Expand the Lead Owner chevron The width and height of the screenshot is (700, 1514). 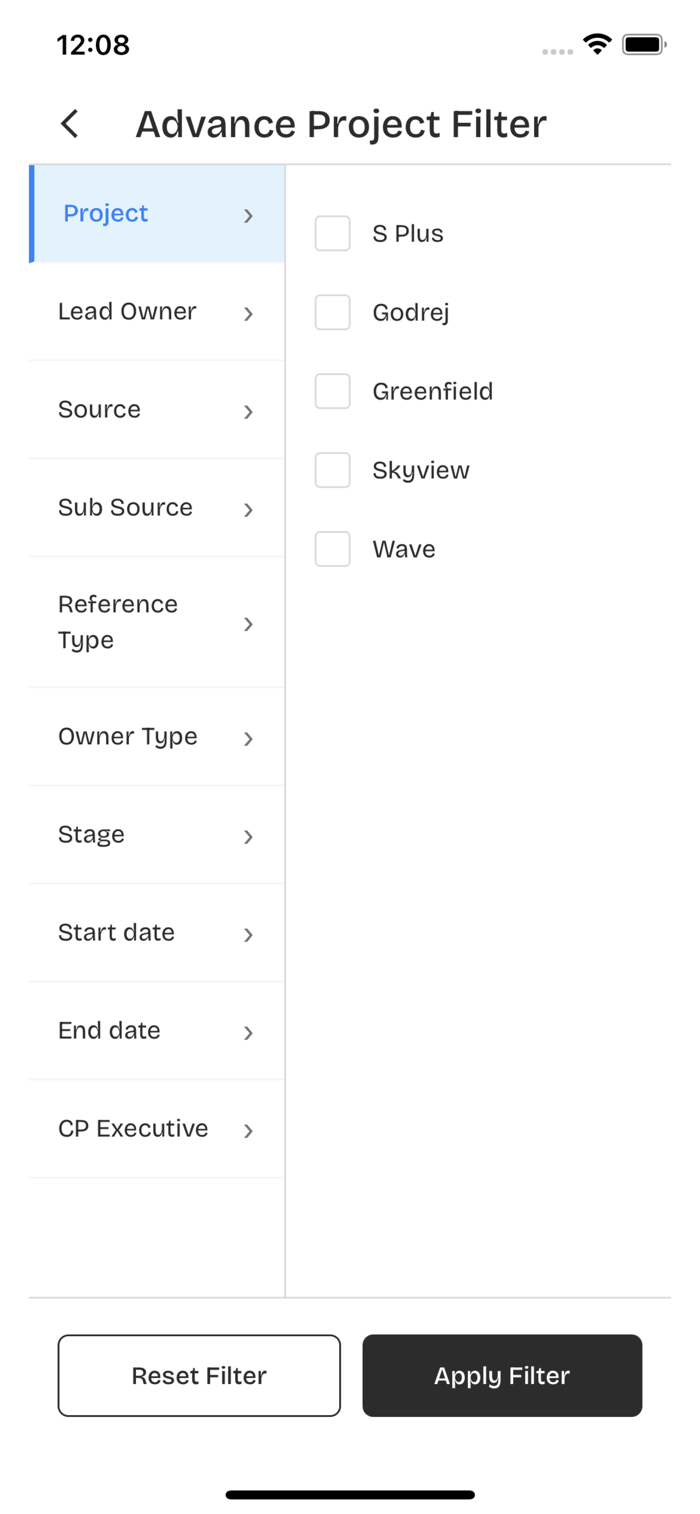pyautogui.click(x=248, y=314)
